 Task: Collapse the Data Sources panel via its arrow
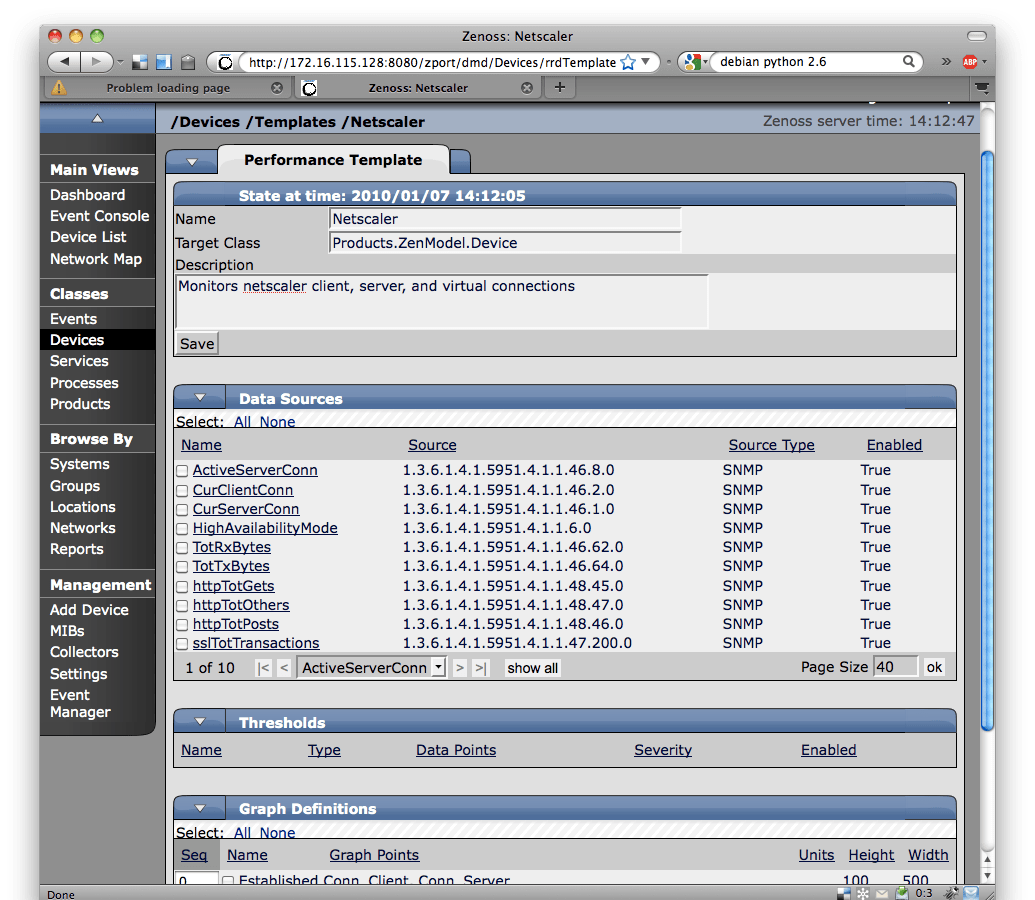[197, 396]
